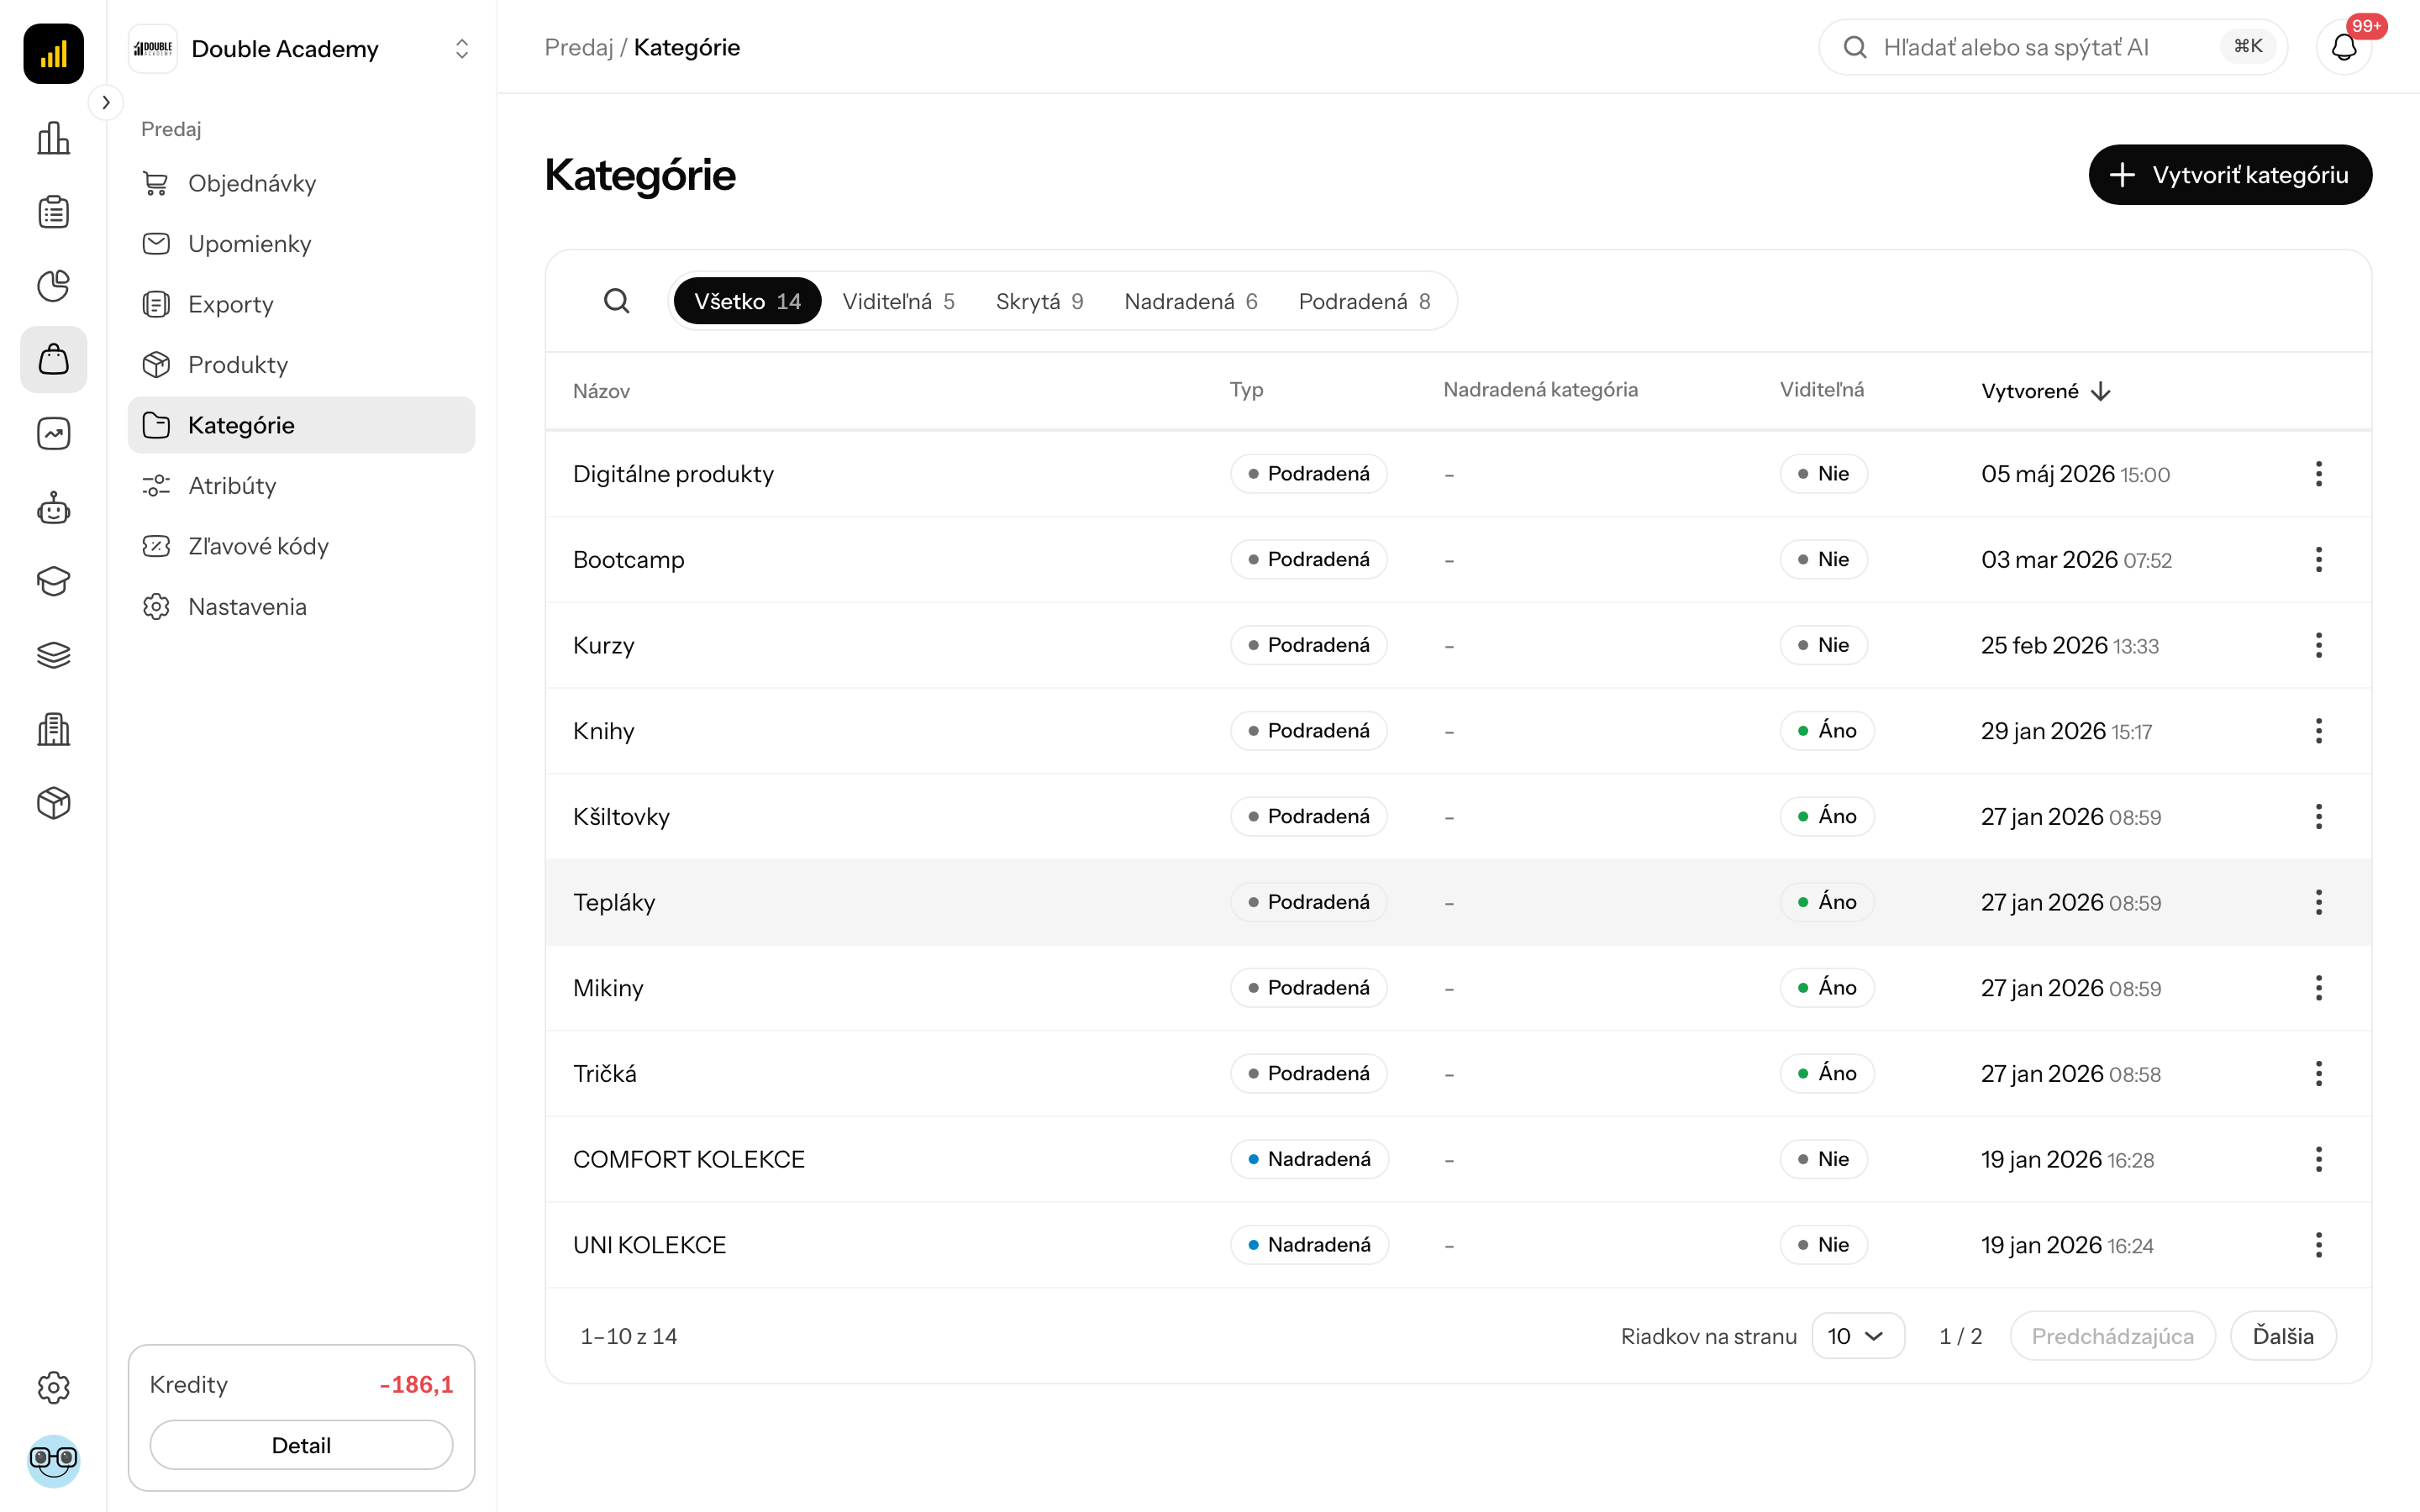
Task: Open the Tepláky category row
Action: 1458,903
